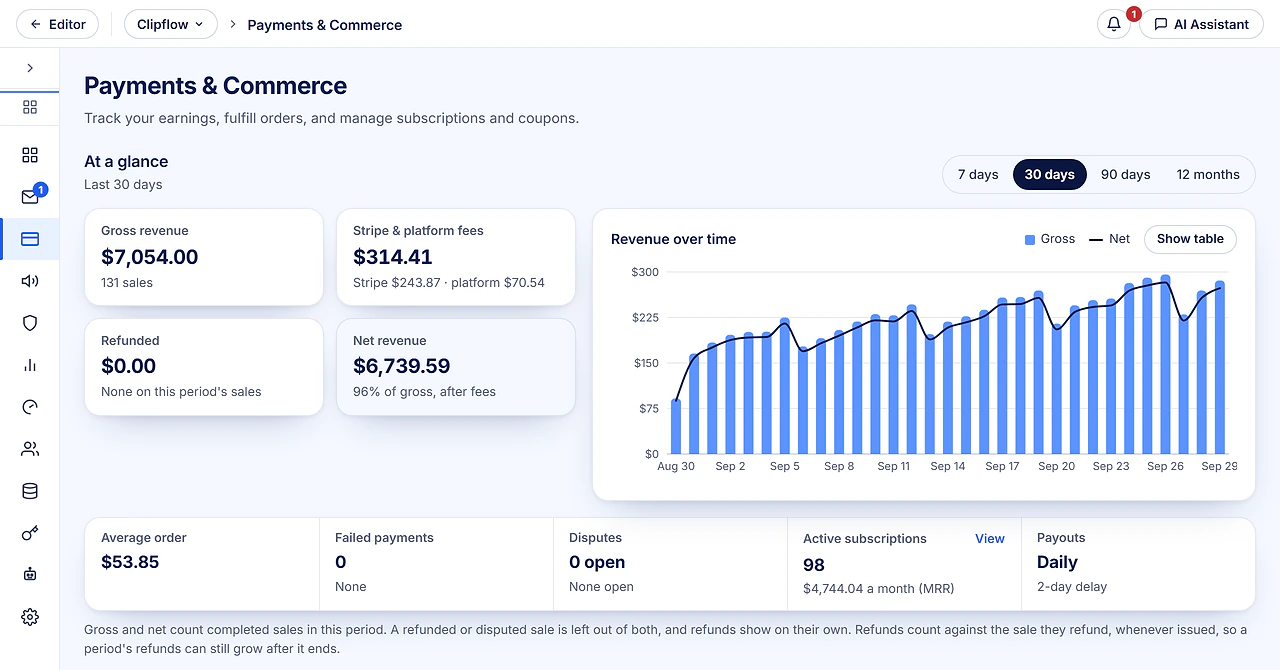The image size is (1280, 670).
Task: Select the payments credit card sidebar icon
Action: (x=30, y=239)
